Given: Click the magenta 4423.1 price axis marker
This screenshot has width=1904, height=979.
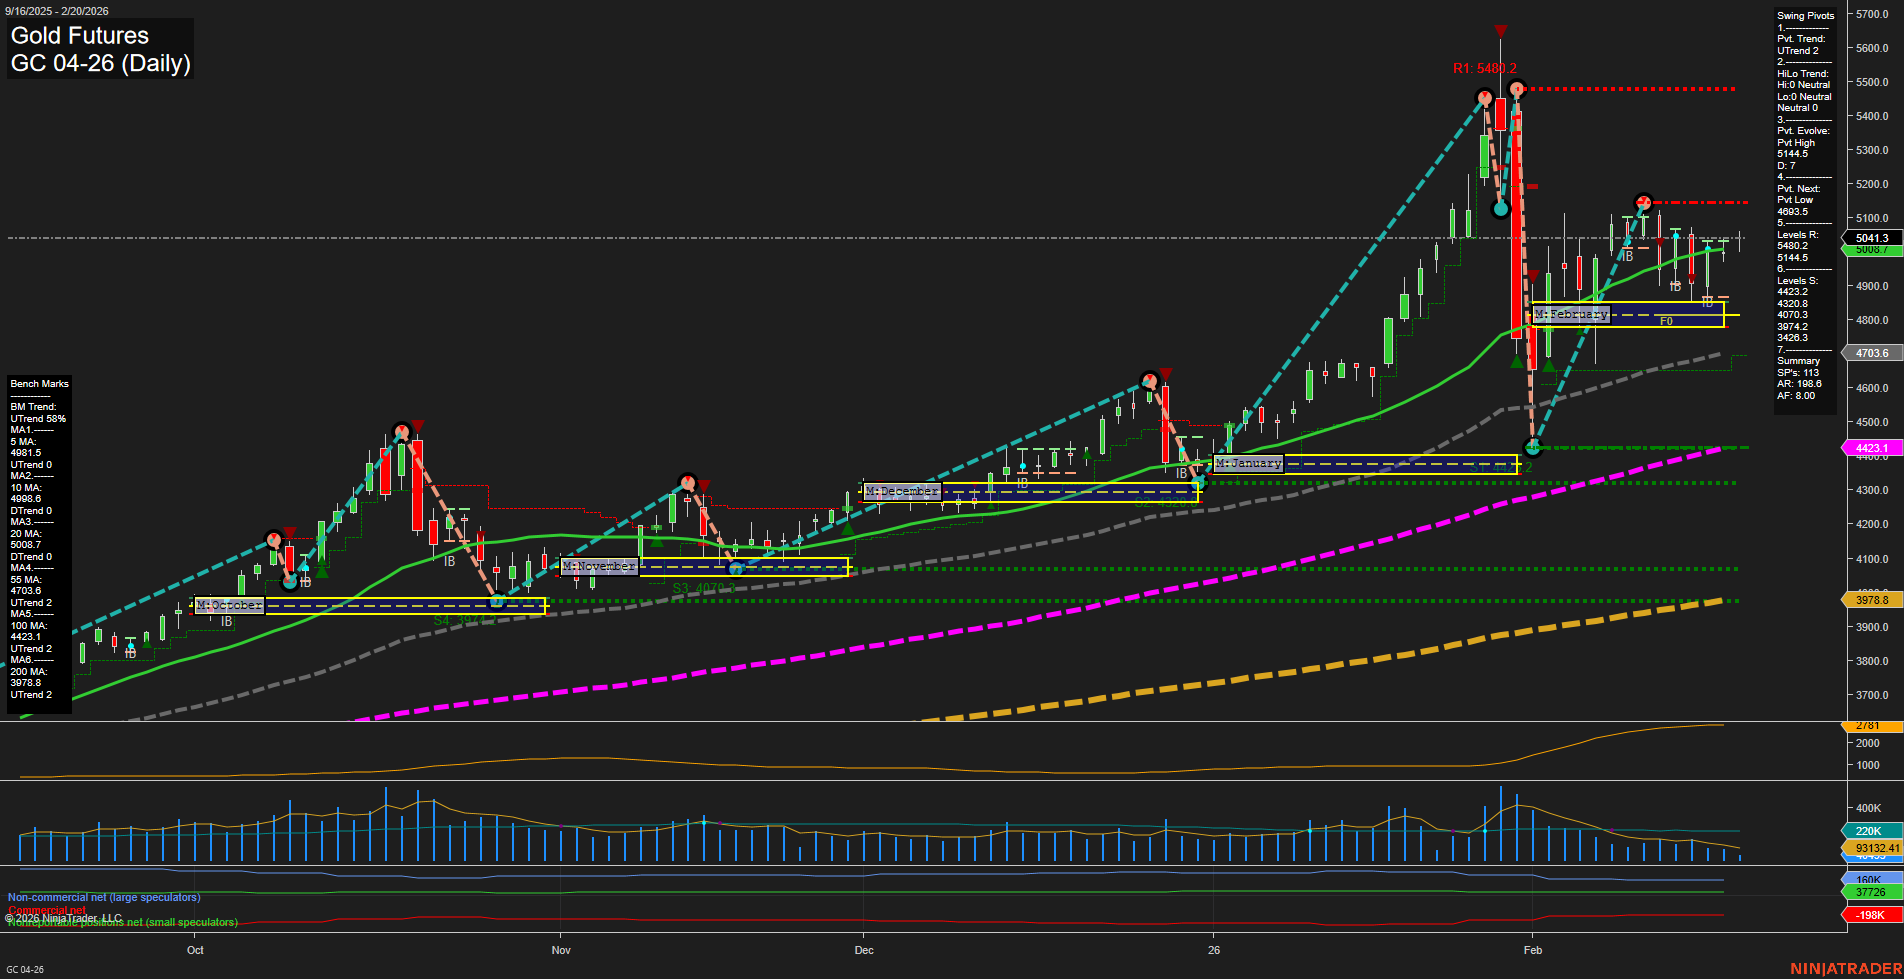Looking at the screenshot, I should click(1872, 447).
